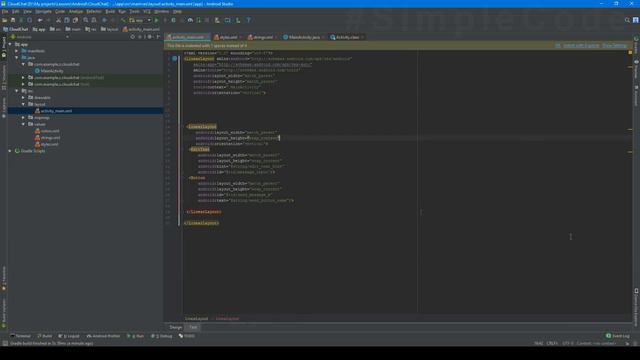Click the Profile app gauge icon
Image resolution: width=640 pixels, height=360 pixels.
point(190,20)
